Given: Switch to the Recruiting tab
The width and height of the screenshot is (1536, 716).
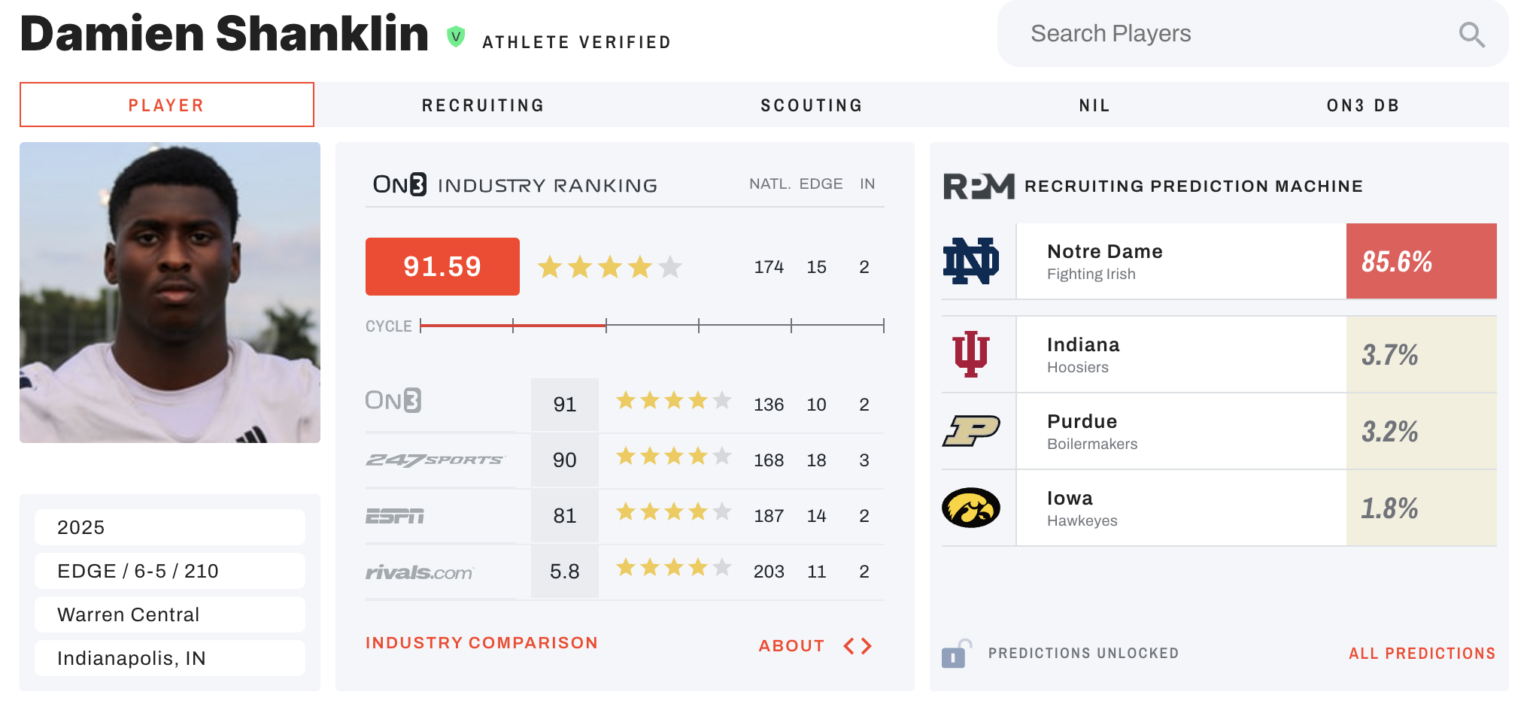Looking at the screenshot, I should point(483,105).
